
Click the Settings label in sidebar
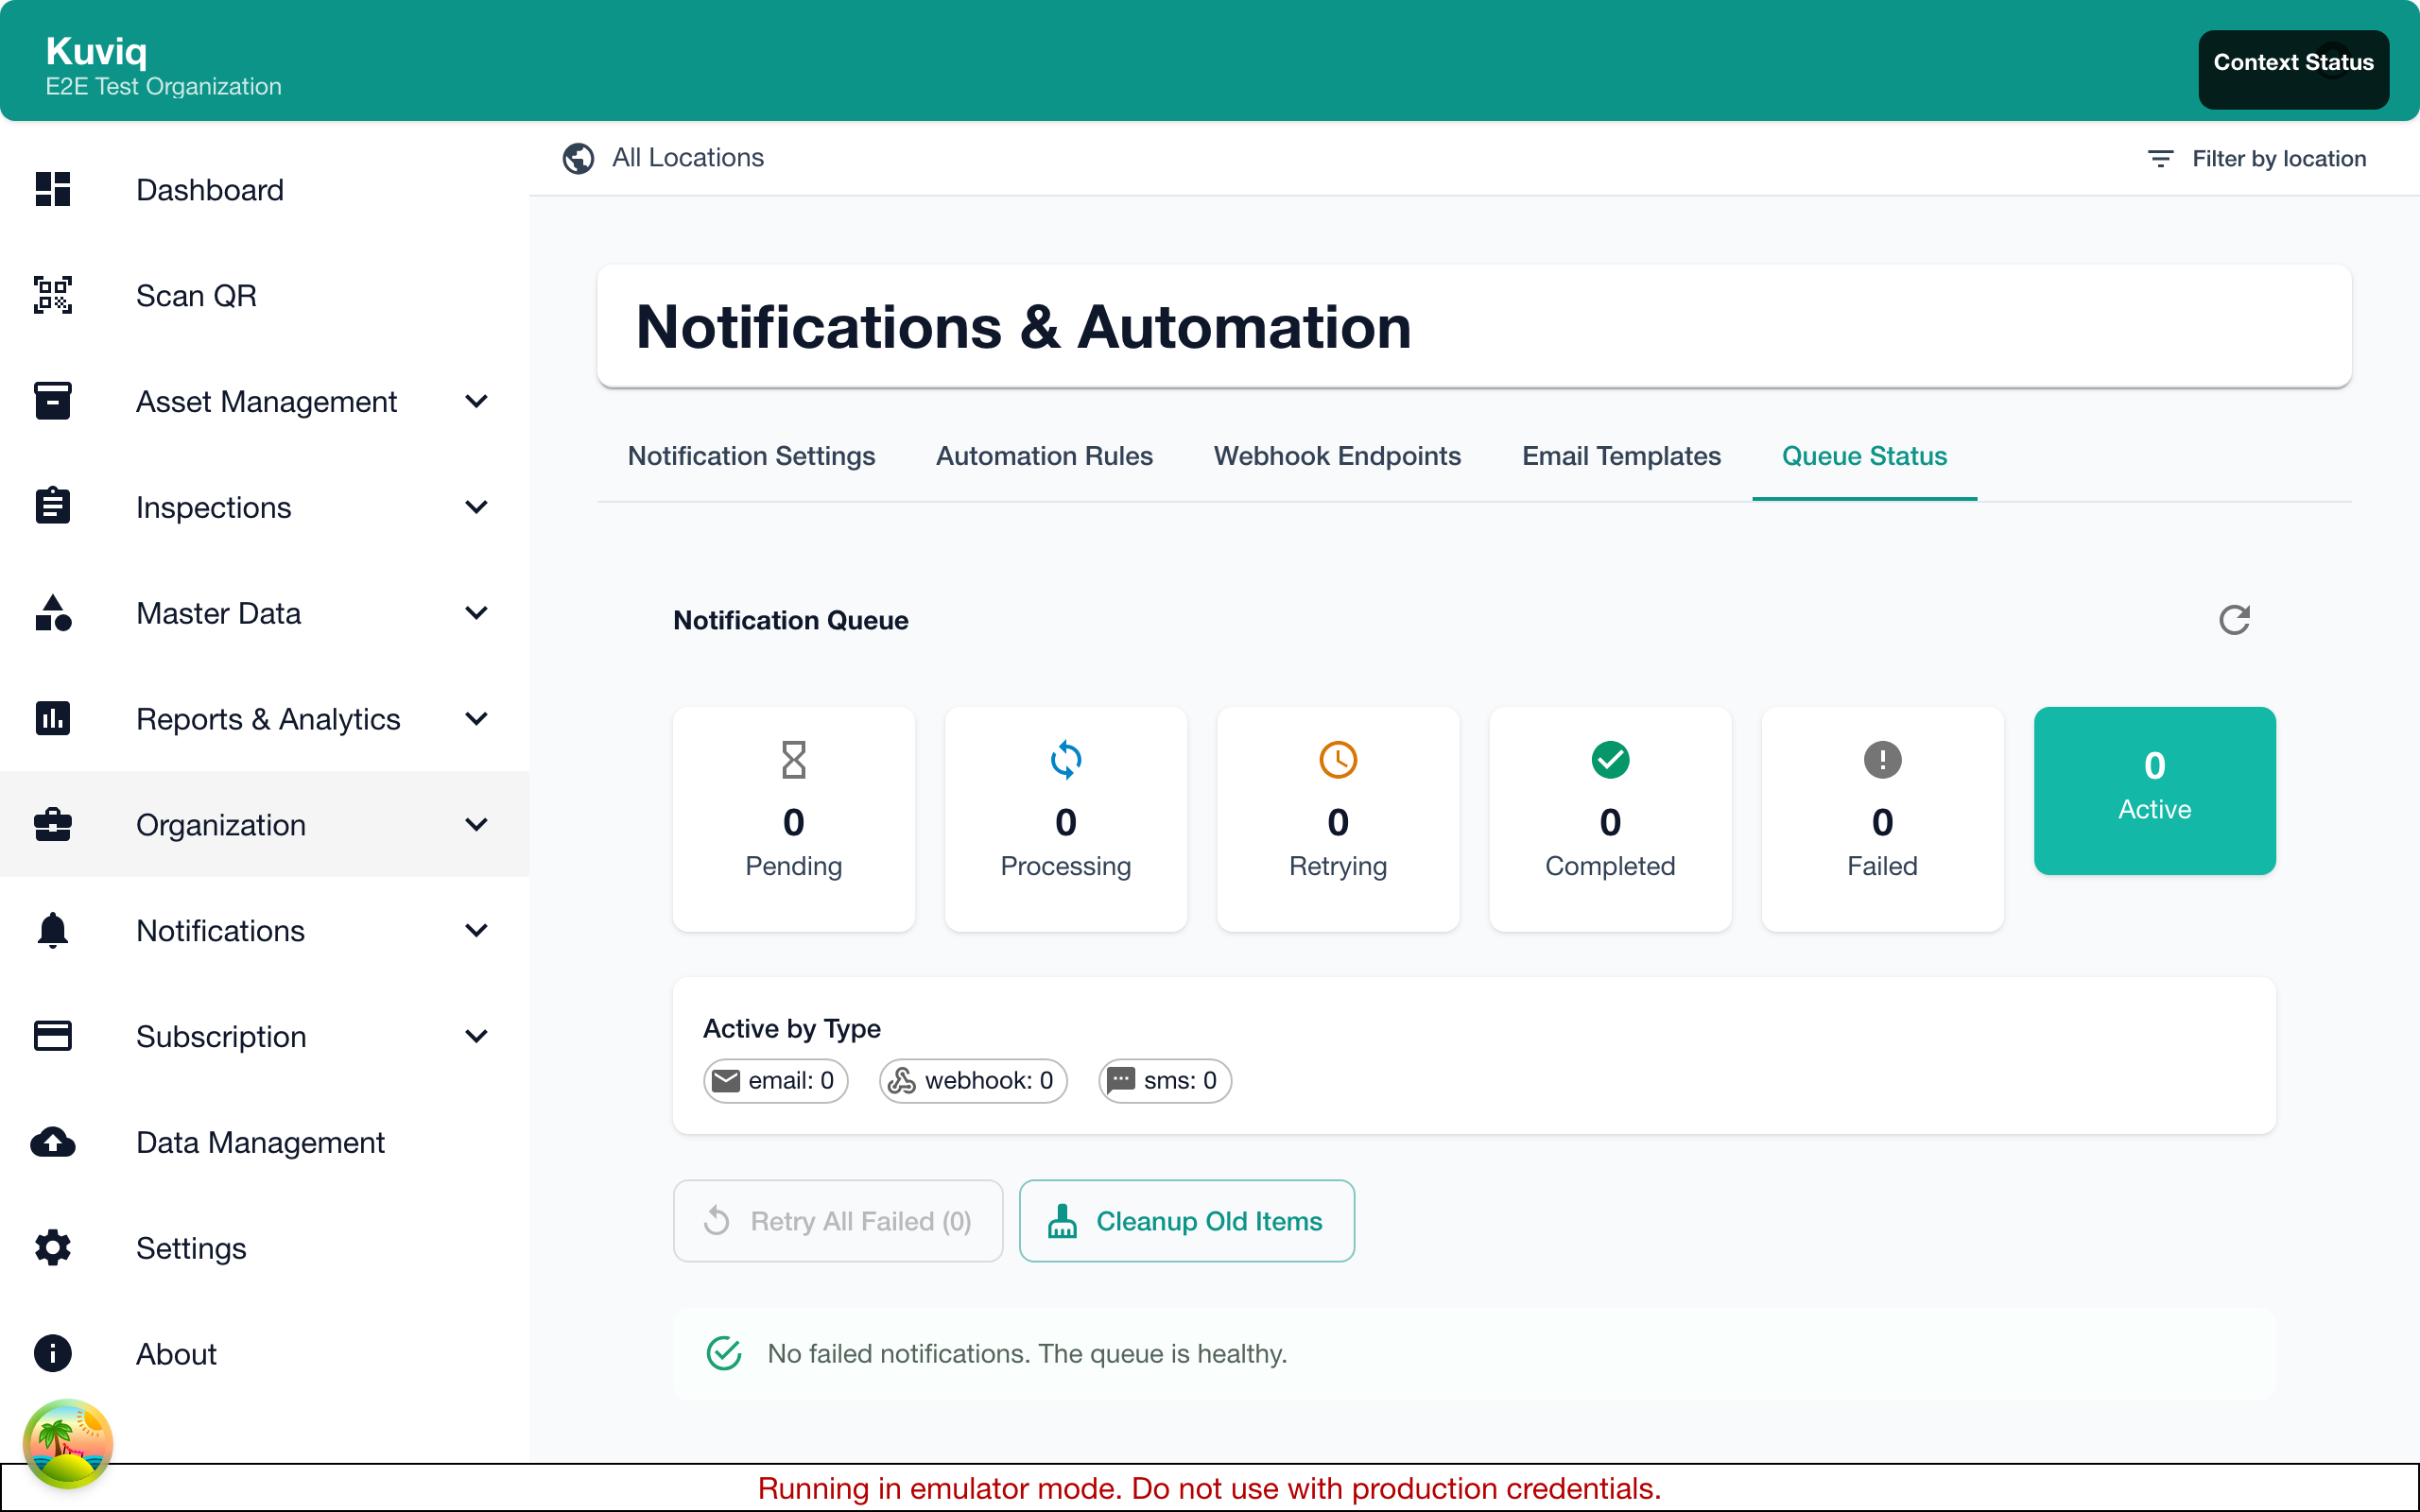coord(191,1248)
